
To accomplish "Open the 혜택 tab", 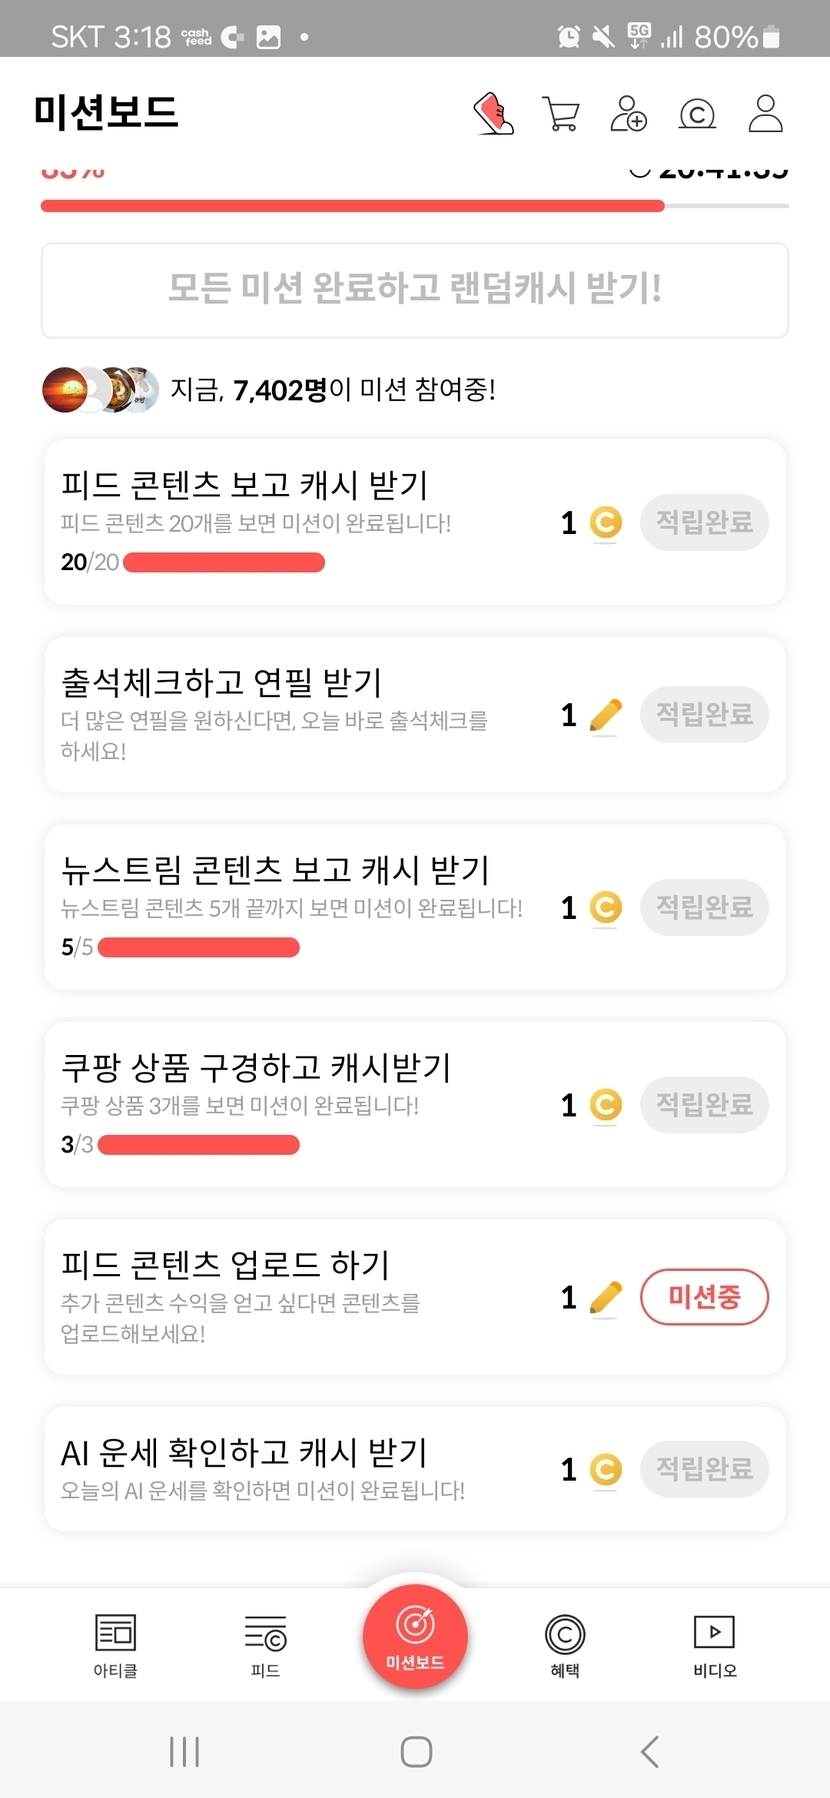I will (565, 1645).
